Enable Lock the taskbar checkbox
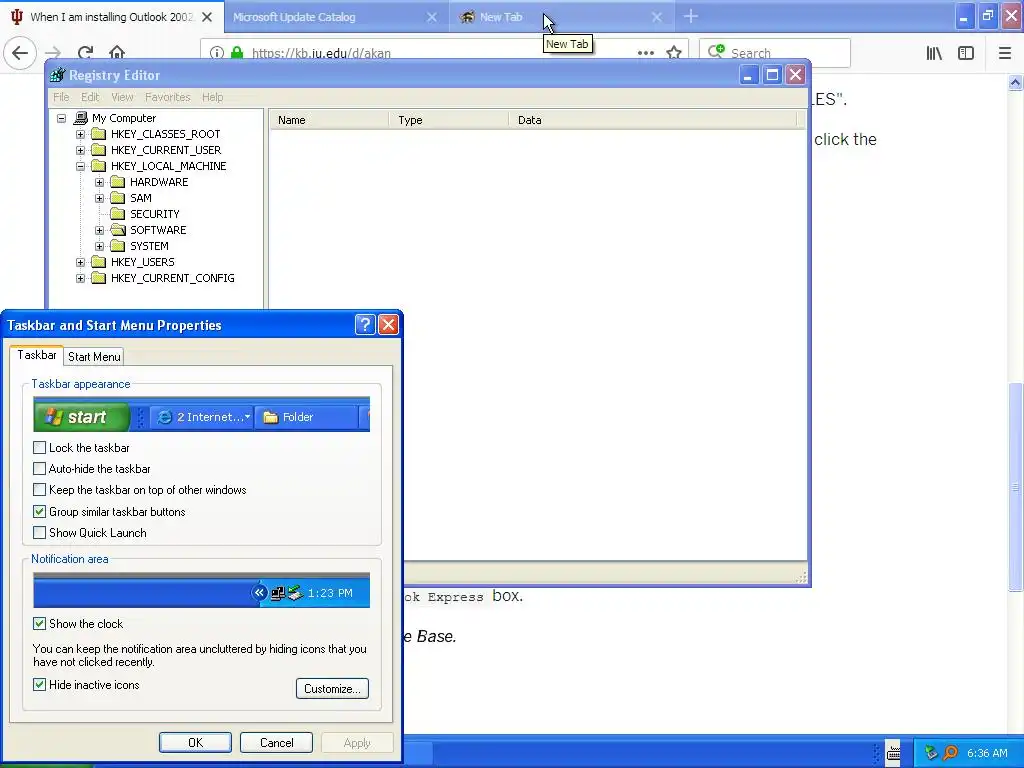 [39, 447]
